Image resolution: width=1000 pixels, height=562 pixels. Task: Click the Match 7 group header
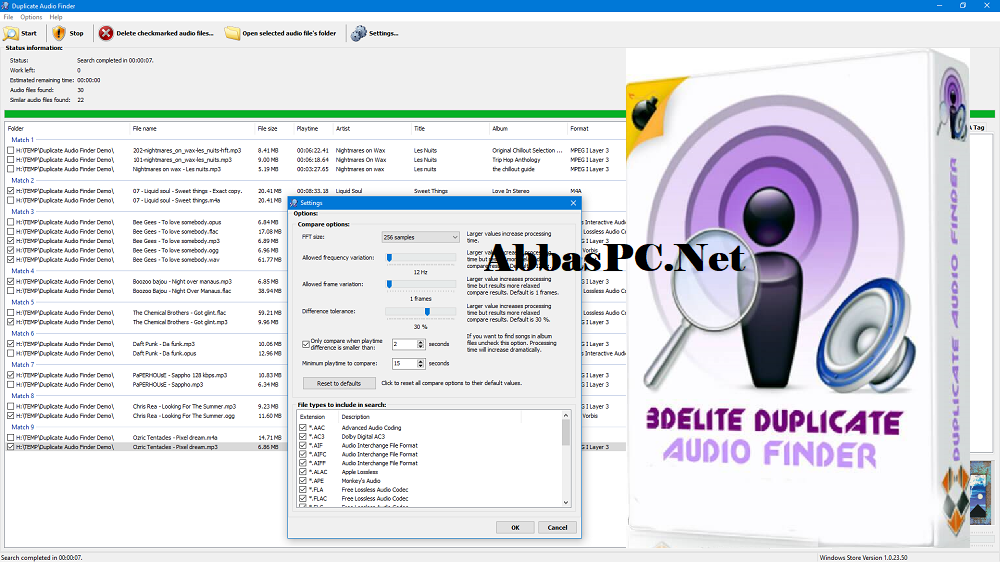point(22,365)
